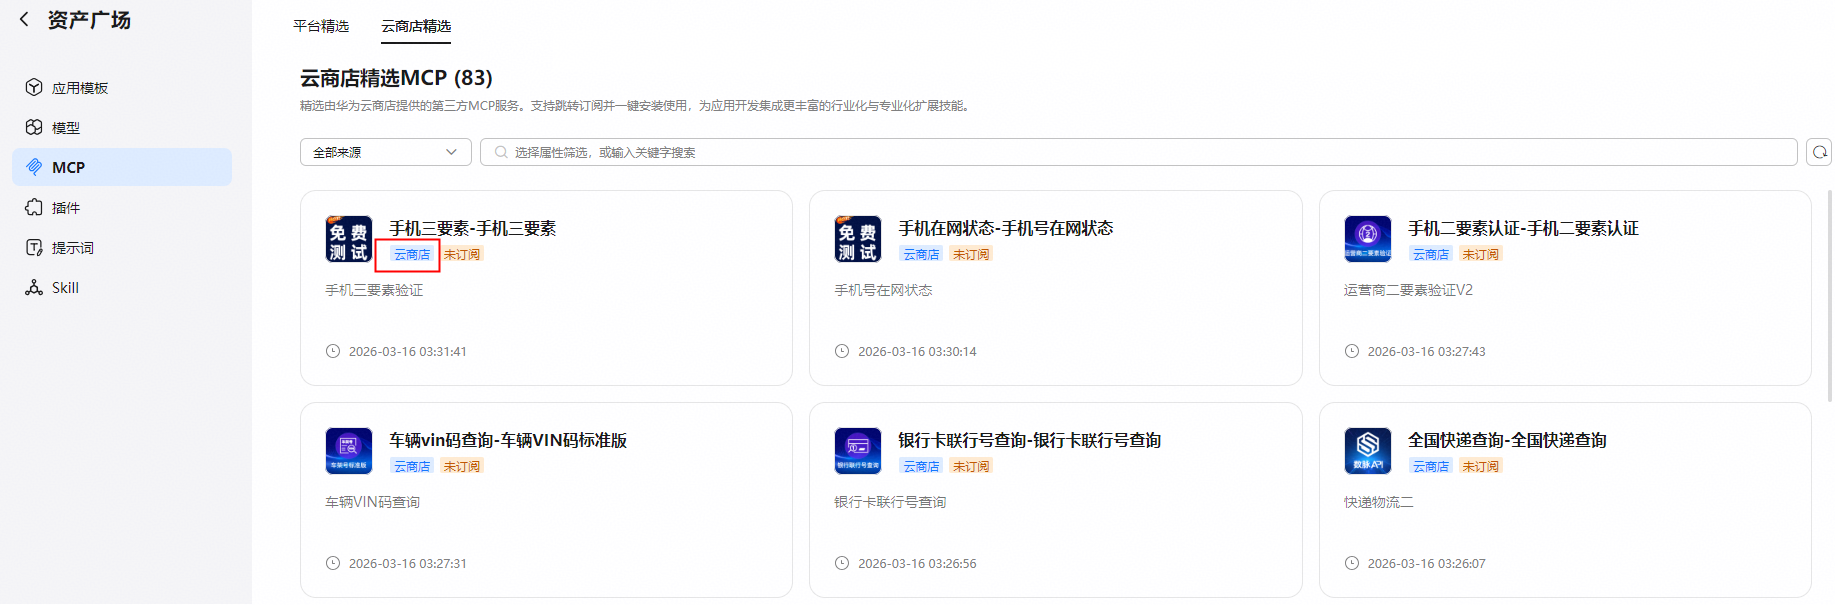Click 未订阅 tag on 手机二要素认证 card

point(1481,255)
